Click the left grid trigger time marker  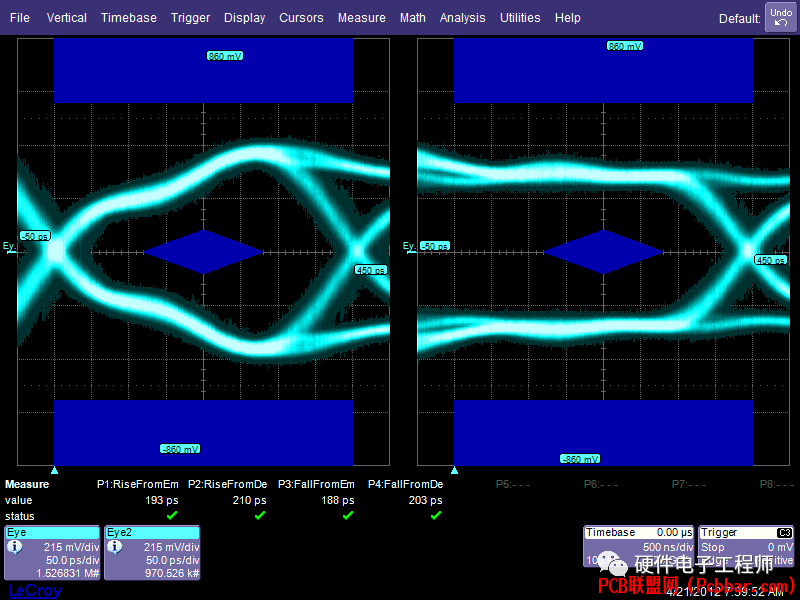[55, 470]
